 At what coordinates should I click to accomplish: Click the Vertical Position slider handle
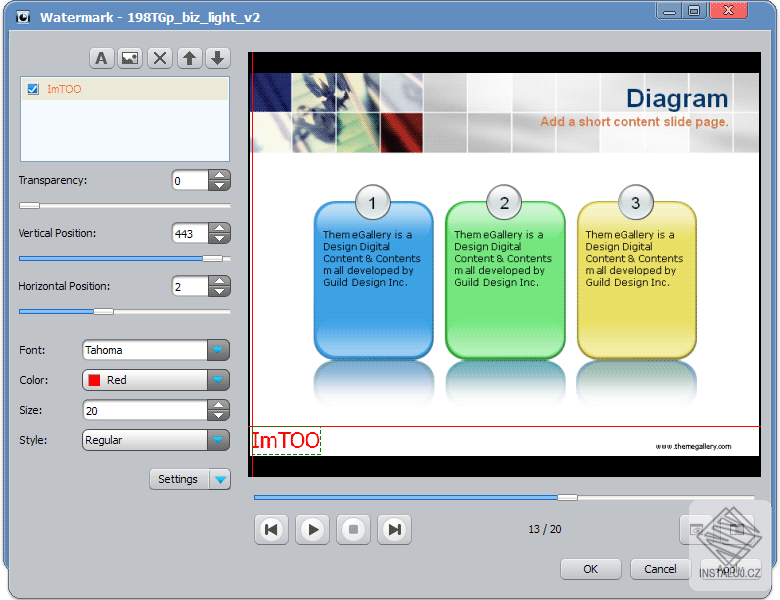(x=213, y=258)
